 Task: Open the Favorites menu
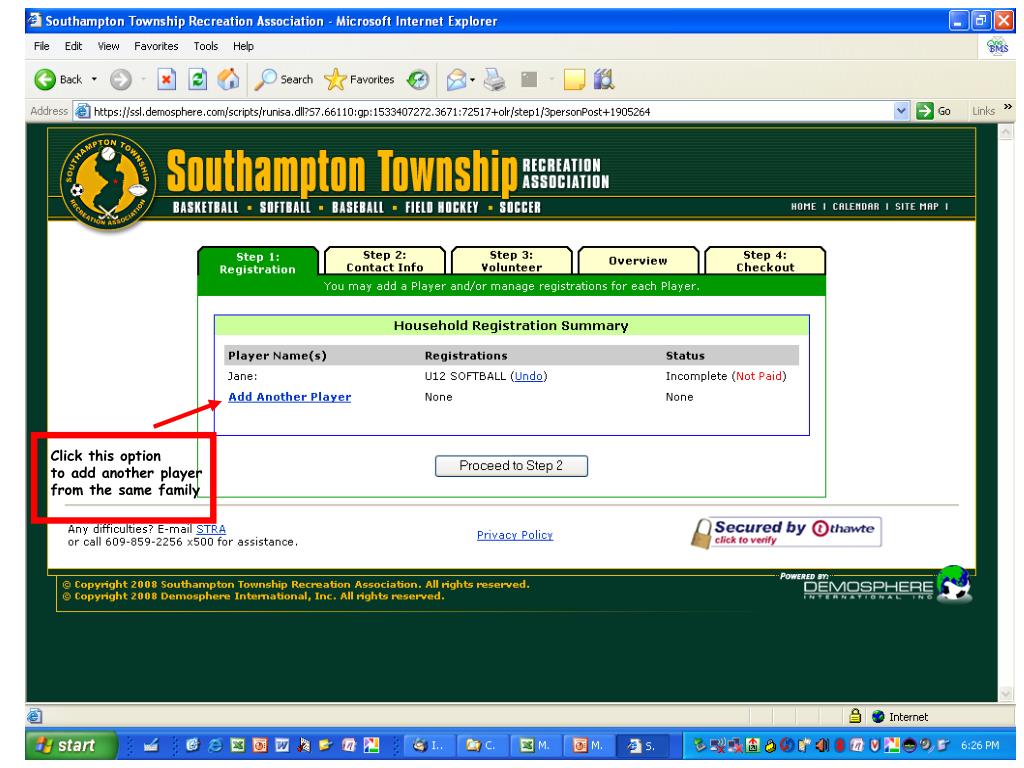coord(156,46)
